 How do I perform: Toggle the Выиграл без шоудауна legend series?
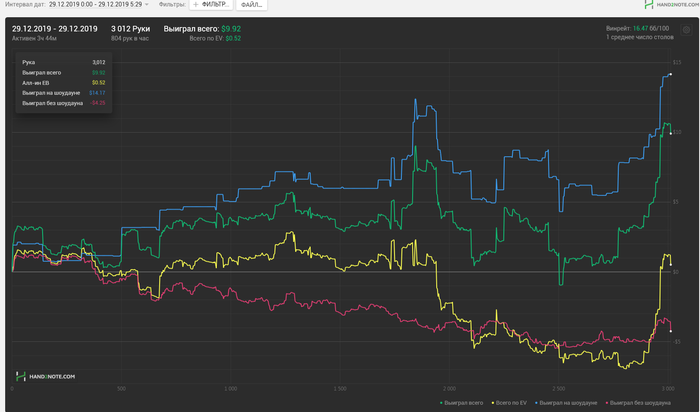[x=638, y=403]
